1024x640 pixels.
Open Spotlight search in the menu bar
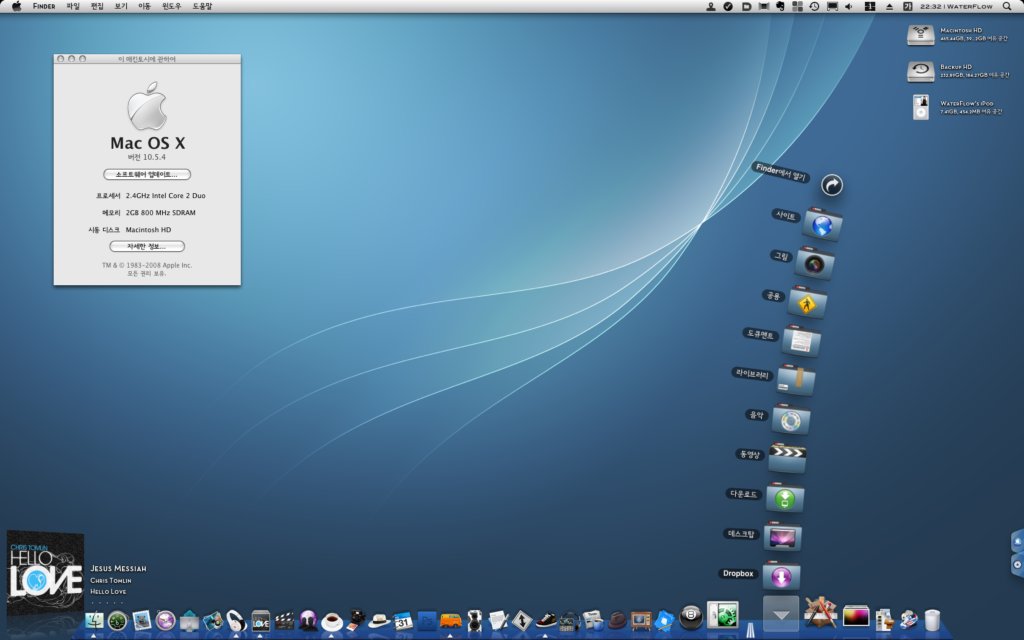tap(1007, 7)
